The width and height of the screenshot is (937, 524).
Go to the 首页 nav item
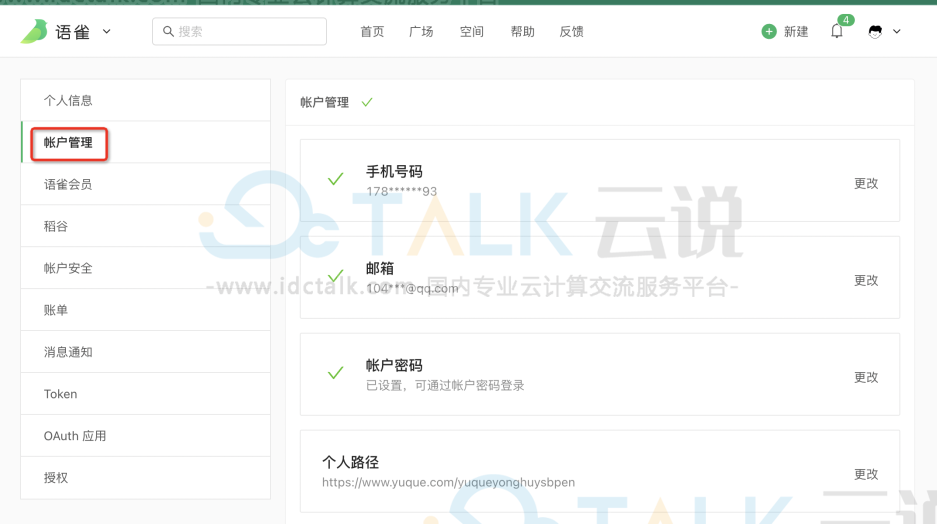[372, 32]
